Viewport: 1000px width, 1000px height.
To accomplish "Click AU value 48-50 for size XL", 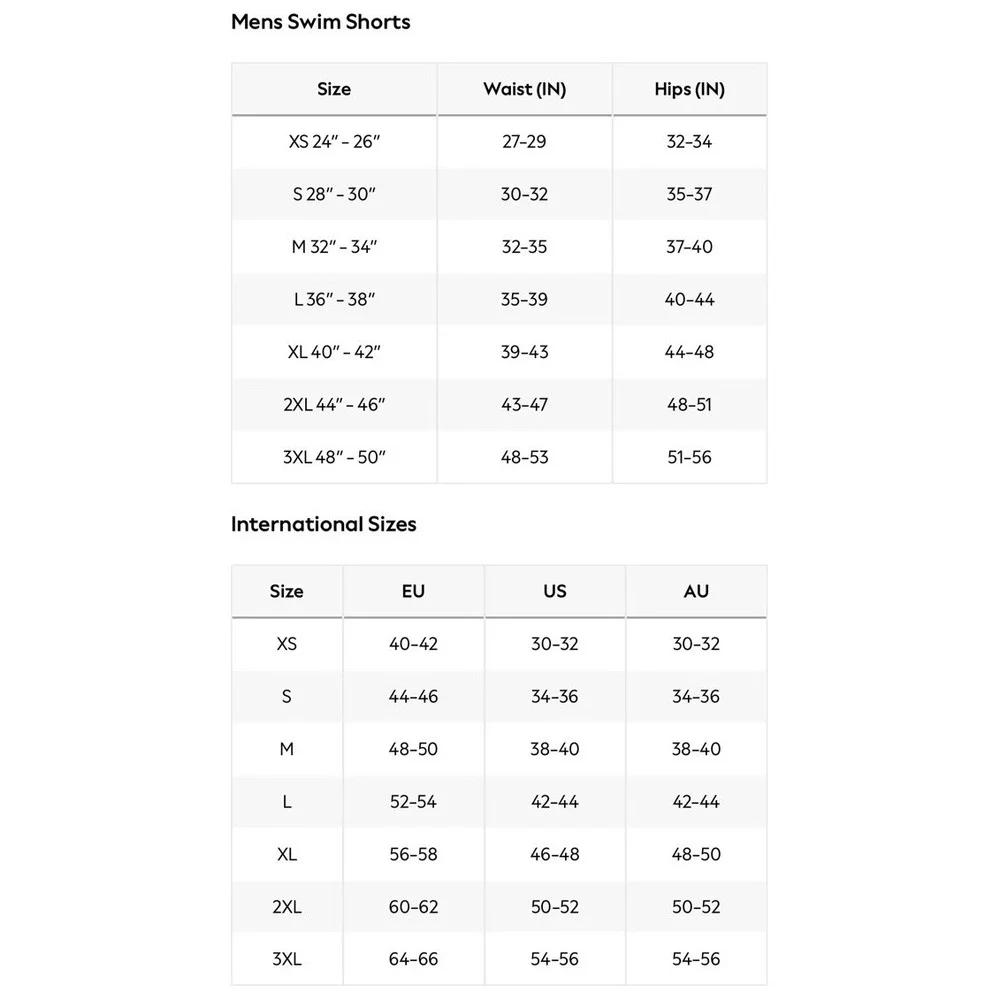I will (696, 854).
